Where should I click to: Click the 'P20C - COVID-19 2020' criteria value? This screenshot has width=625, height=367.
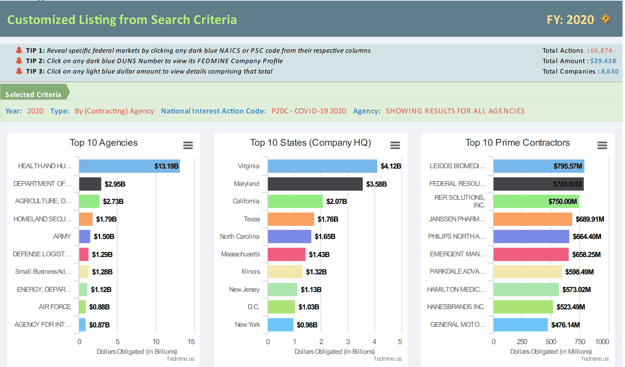(x=309, y=111)
